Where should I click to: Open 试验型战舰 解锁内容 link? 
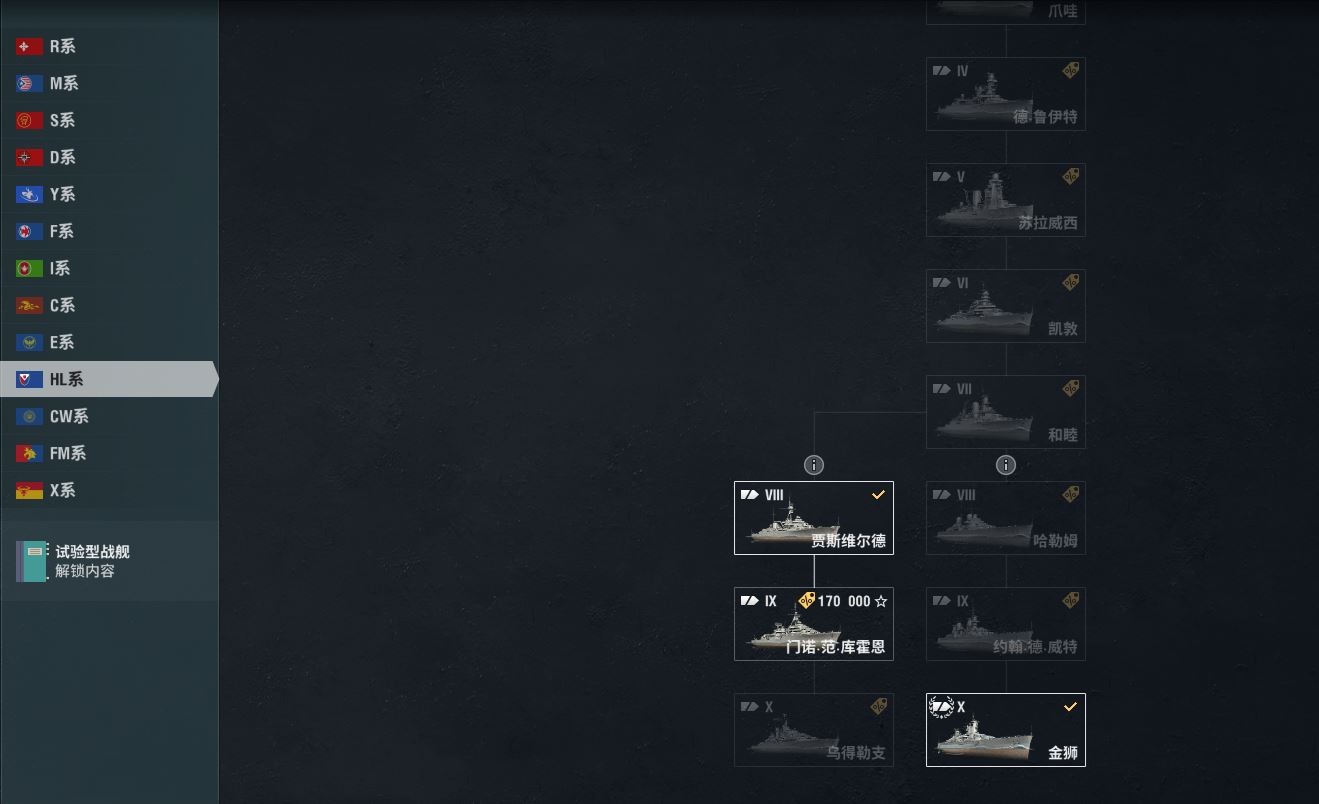[x=85, y=571]
